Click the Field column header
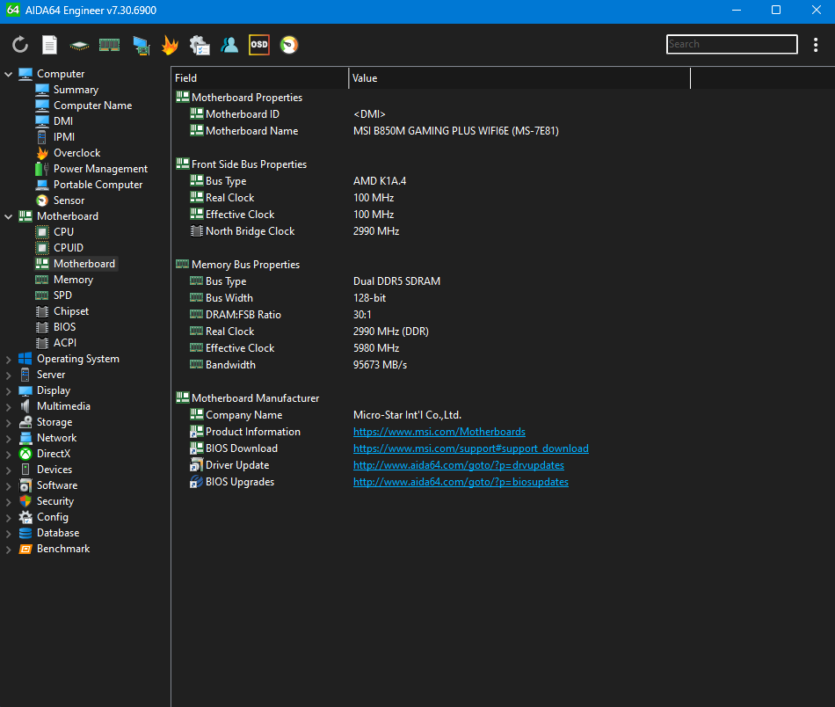The width and height of the screenshot is (835, 707). pos(260,78)
